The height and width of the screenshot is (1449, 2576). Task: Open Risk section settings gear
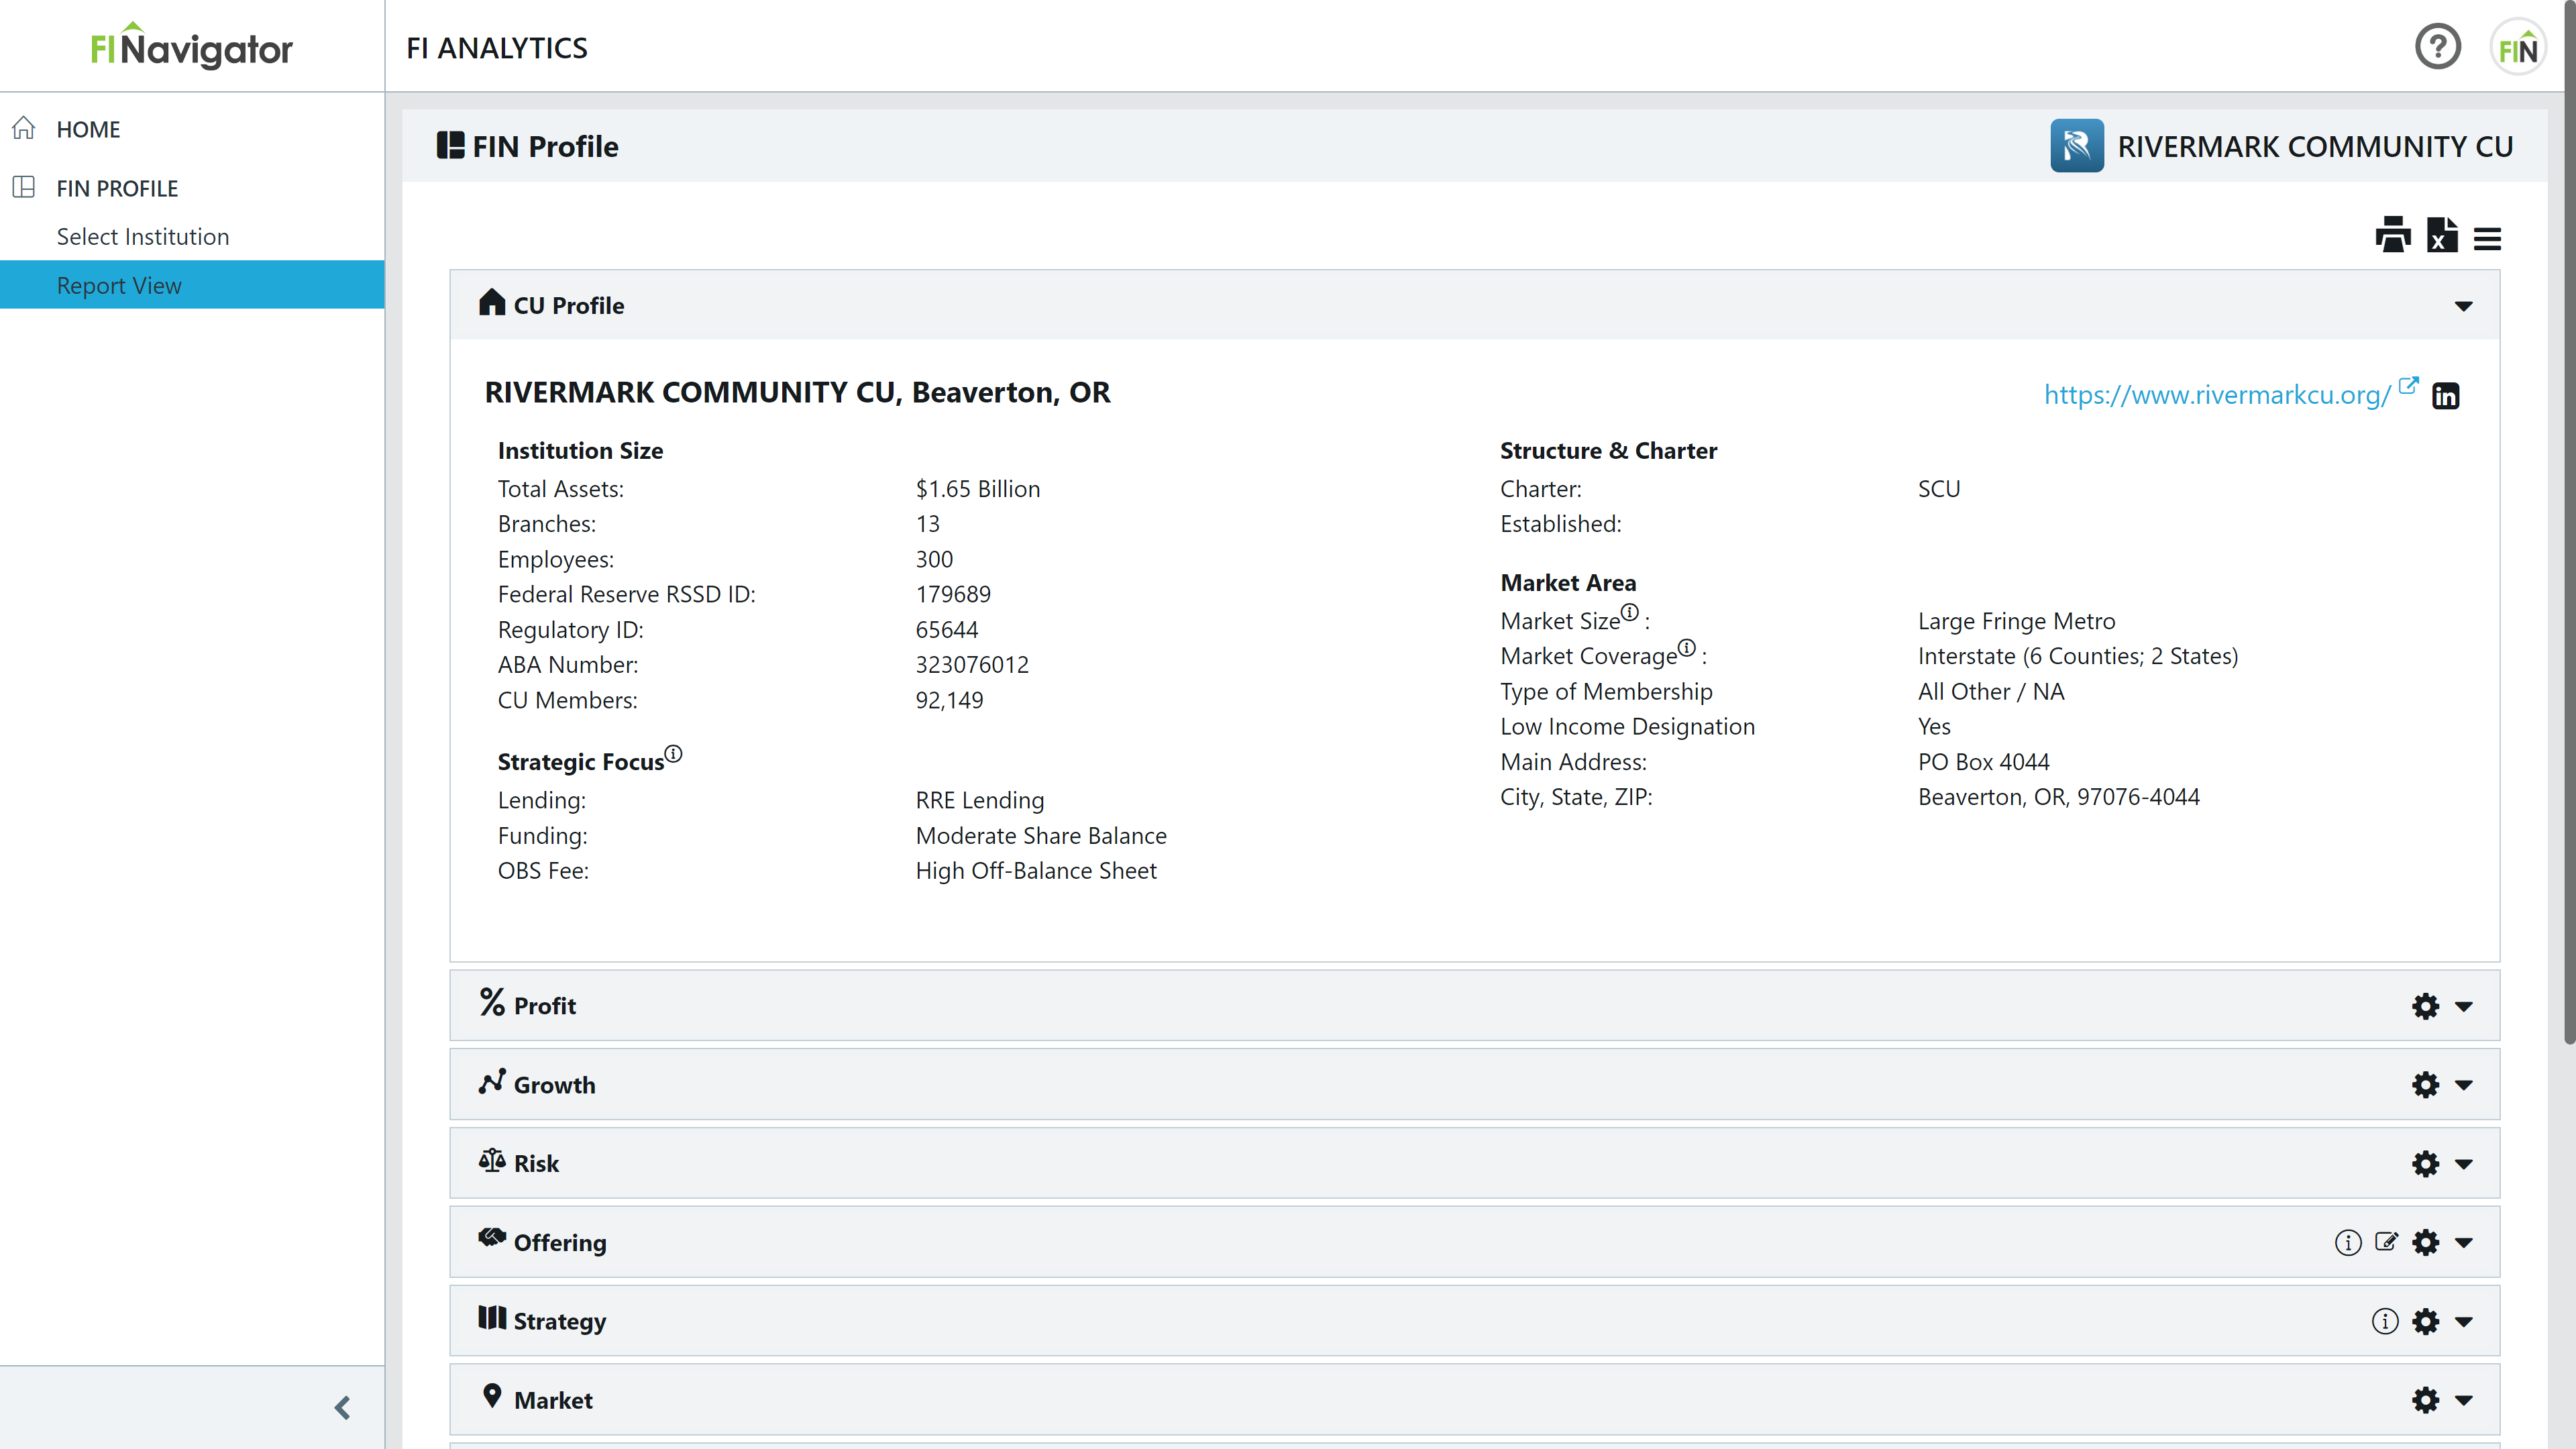tap(2425, 1163)
